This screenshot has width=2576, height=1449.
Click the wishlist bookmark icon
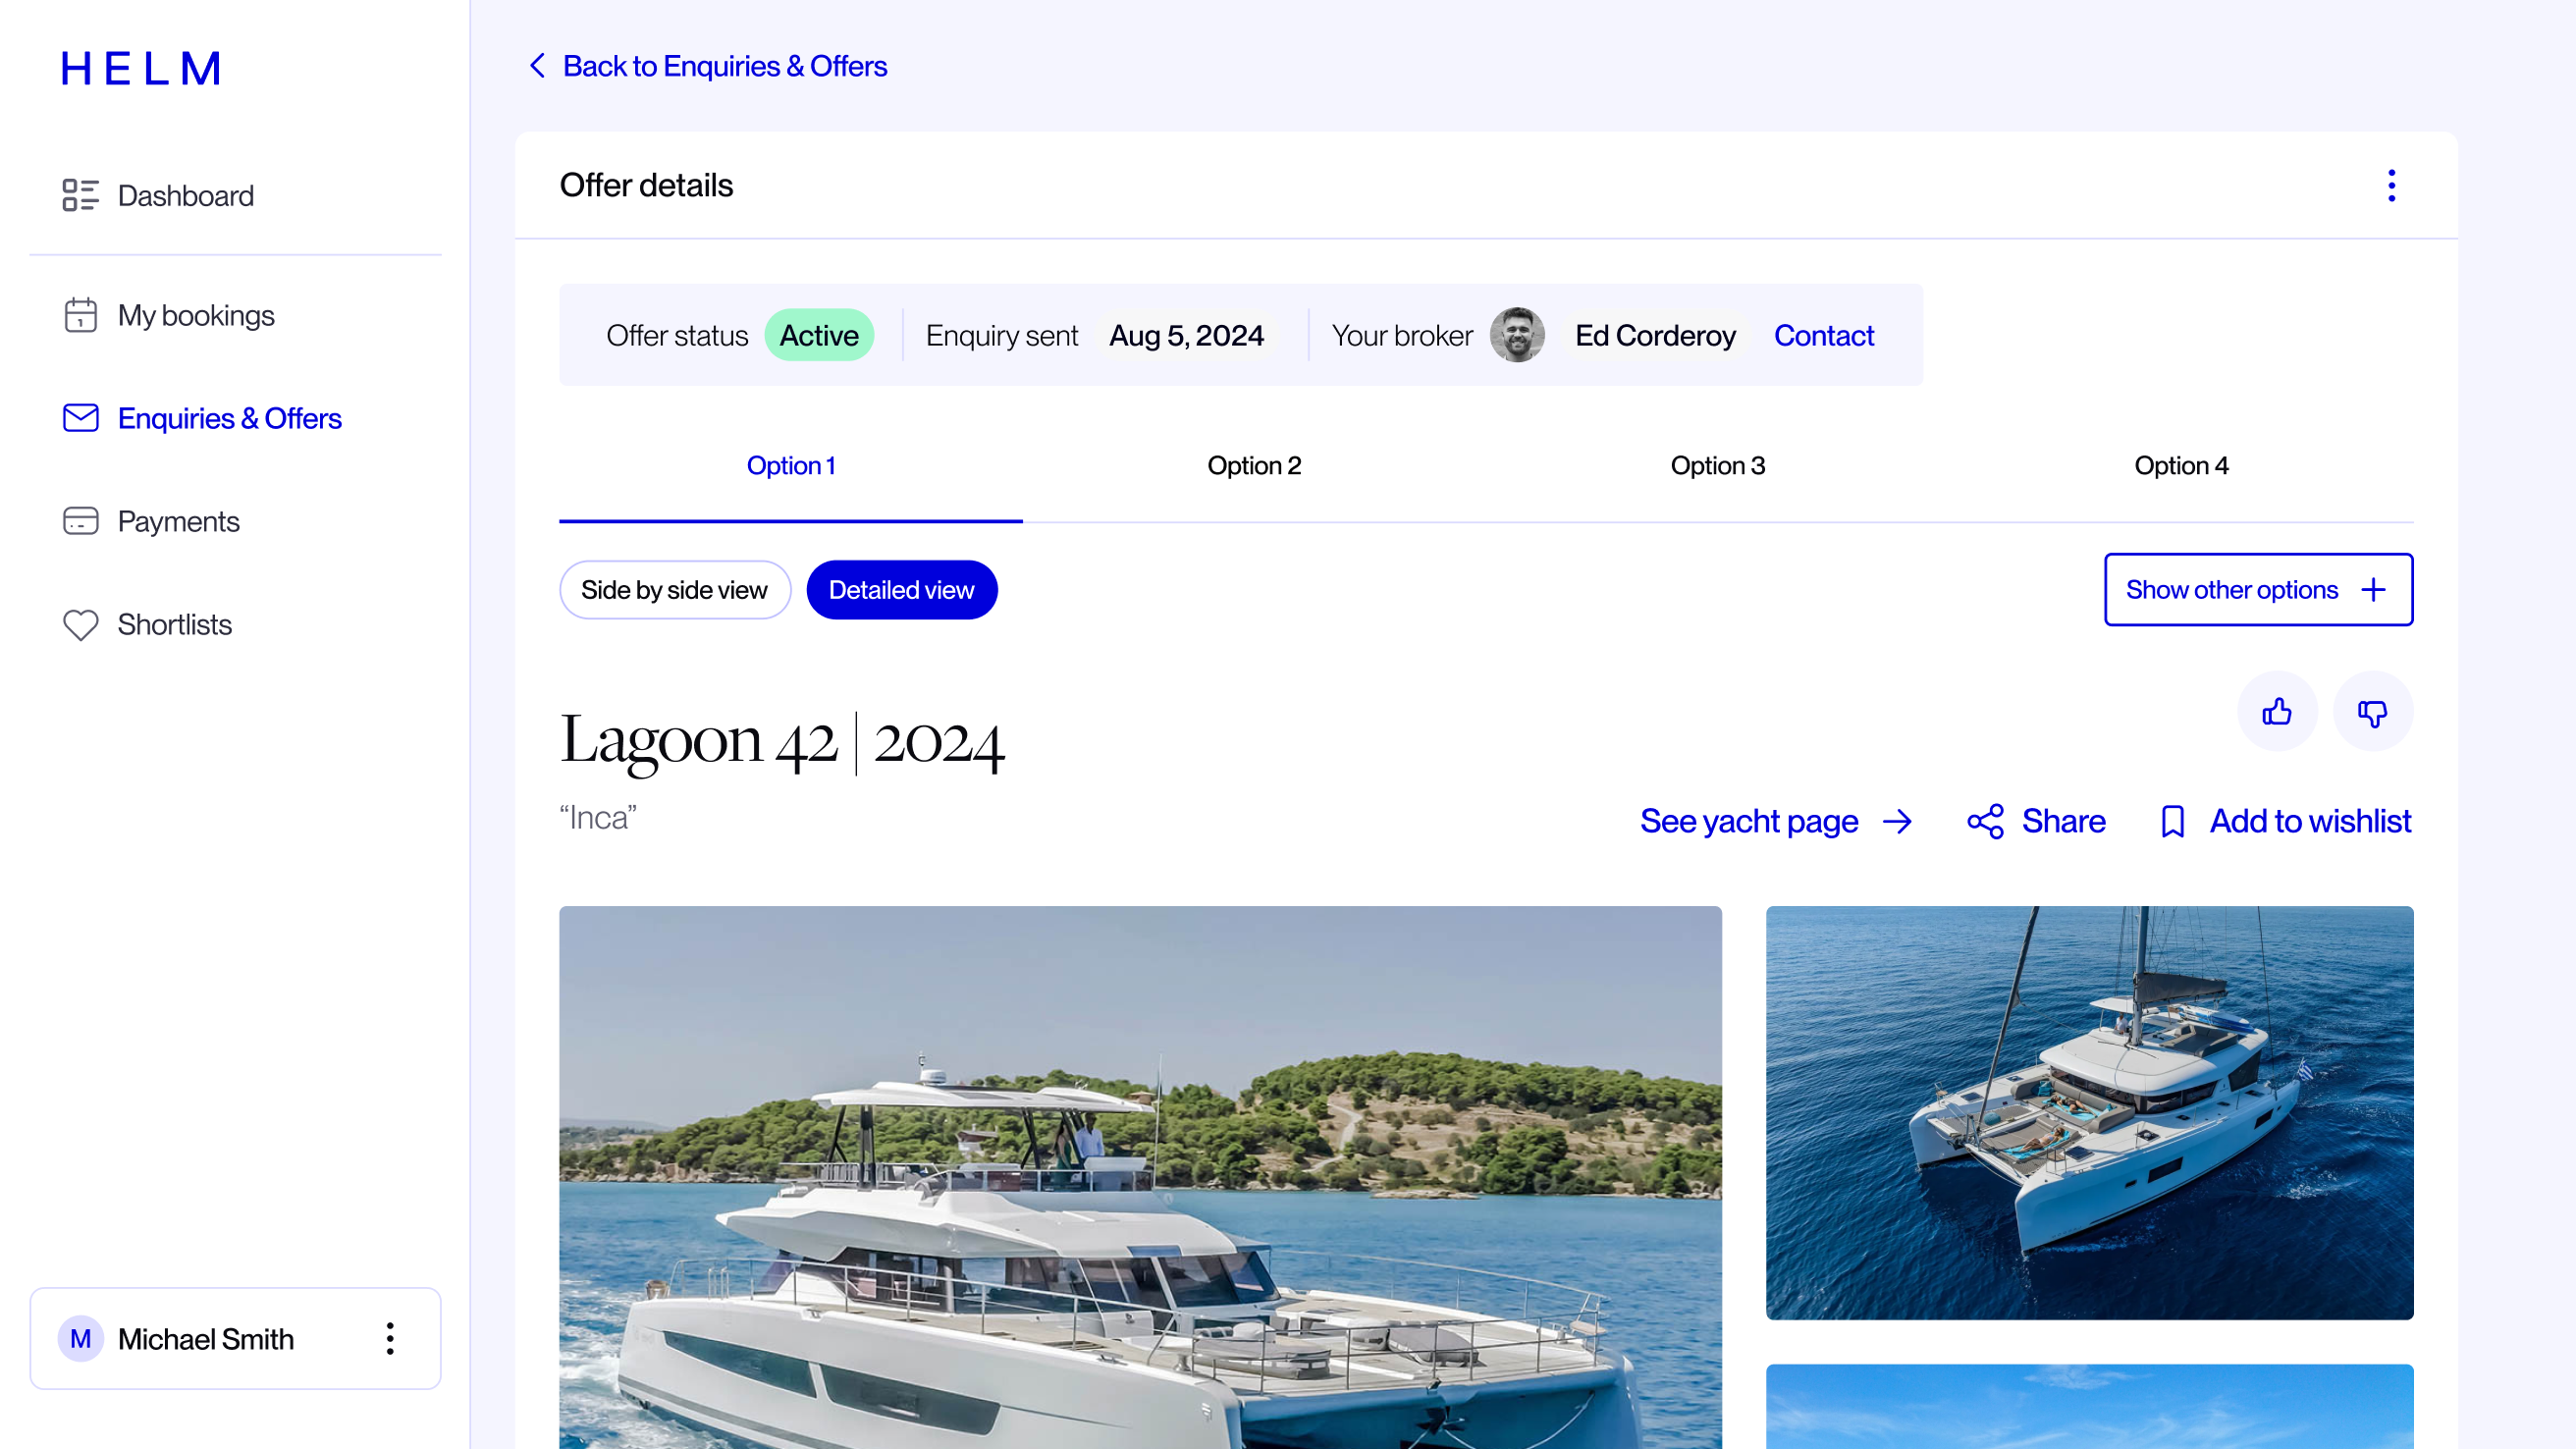[2172, 822]
